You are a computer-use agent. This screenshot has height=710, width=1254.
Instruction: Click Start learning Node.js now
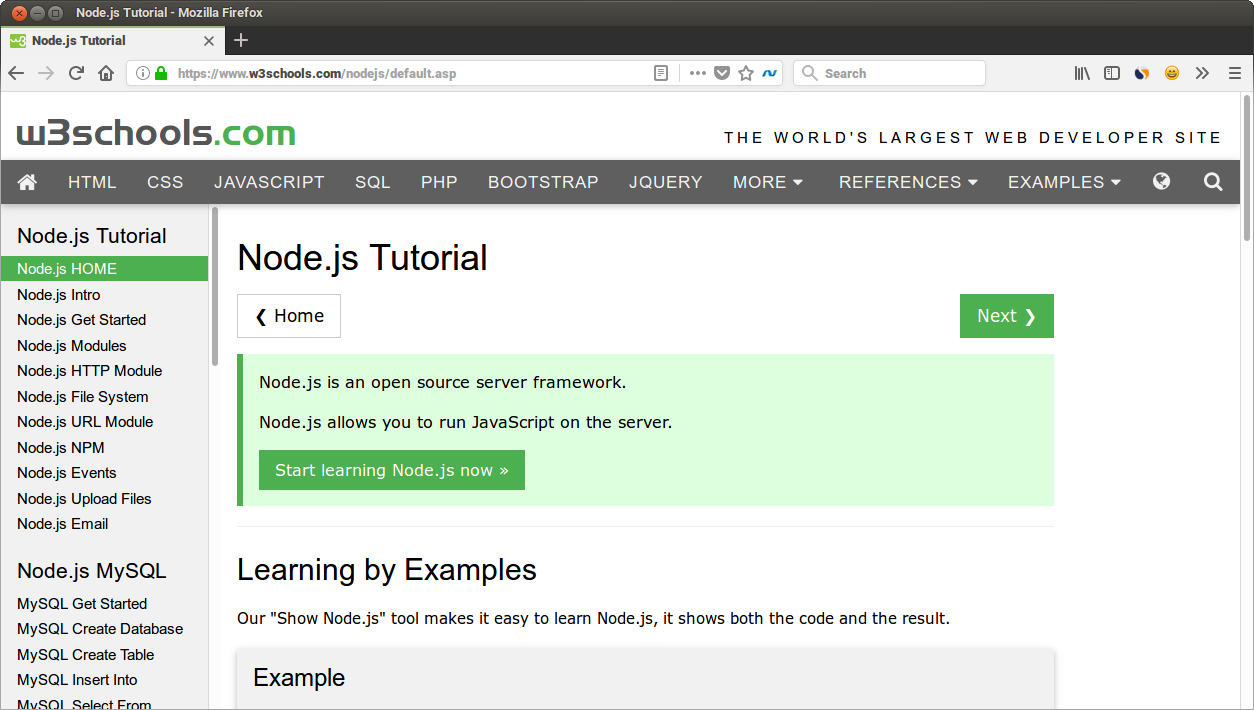[x=391, y=469]
